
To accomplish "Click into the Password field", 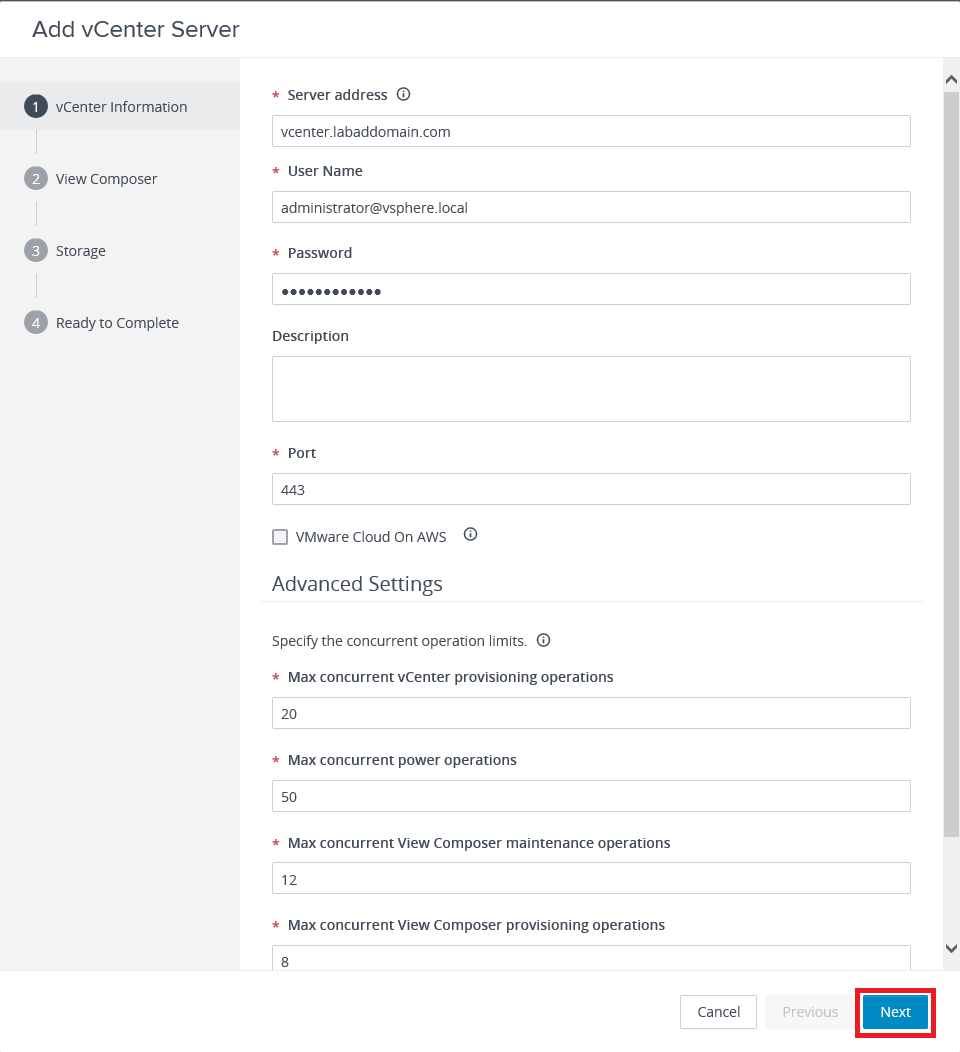I will (590, 289).
